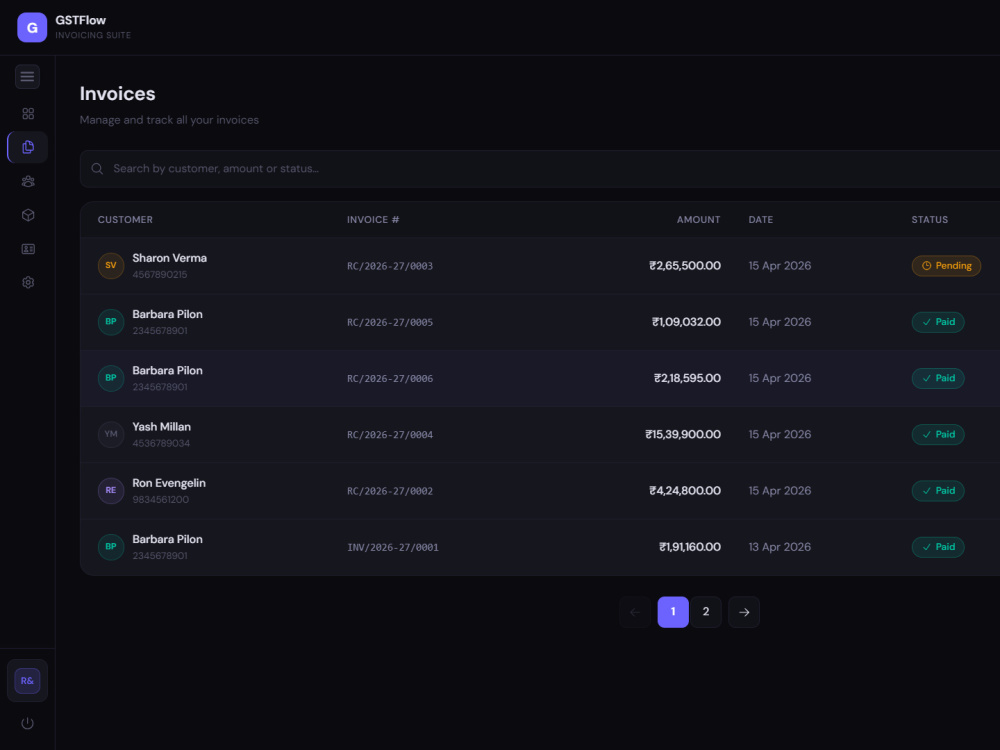1000x750 pixels.
Task: Go to page 2 of invoices
Action: pos(706,612)
